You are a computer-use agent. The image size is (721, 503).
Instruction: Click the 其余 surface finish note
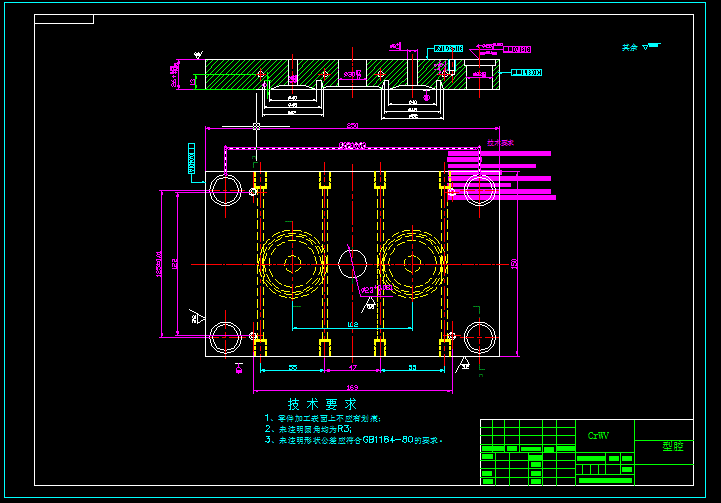629,47
